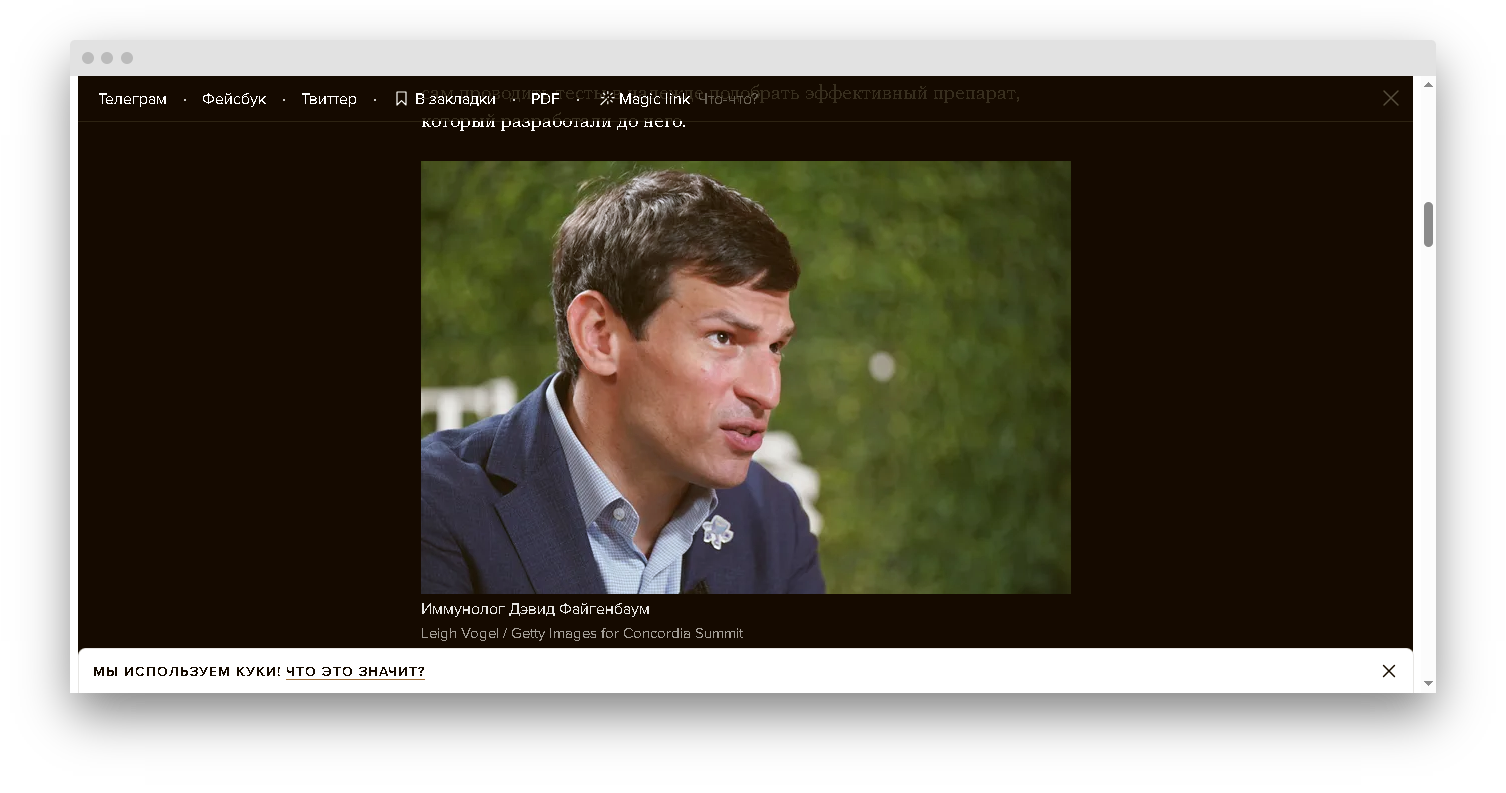
Task: Click the caption Иммунолог Дэвид Файгенбаум
Action: pyautogui.click(x=535, y=609)
